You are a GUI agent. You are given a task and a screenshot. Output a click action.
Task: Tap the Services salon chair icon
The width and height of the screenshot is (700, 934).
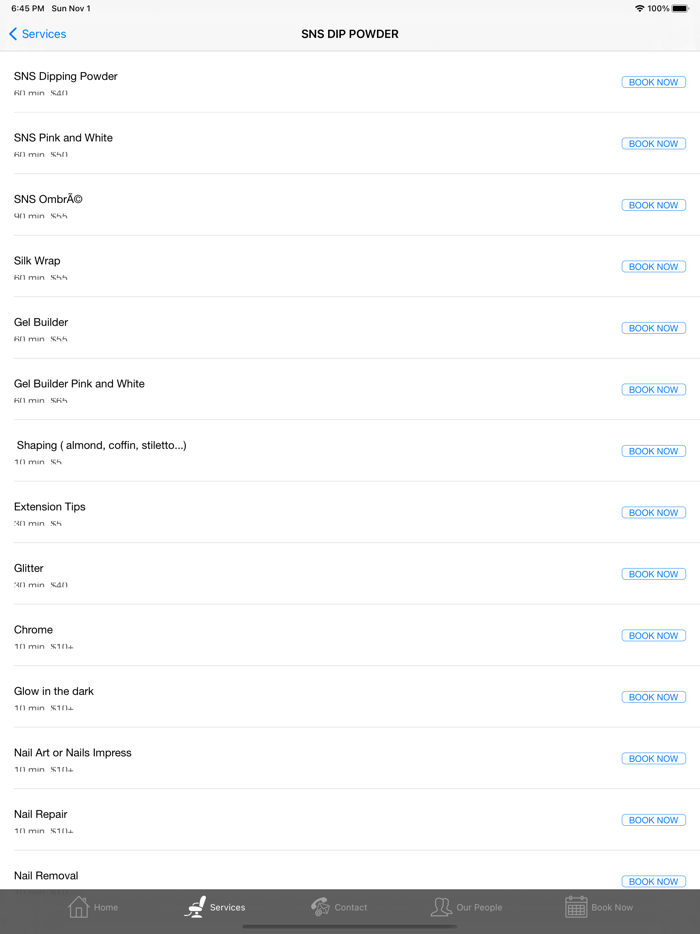(196, 907)
